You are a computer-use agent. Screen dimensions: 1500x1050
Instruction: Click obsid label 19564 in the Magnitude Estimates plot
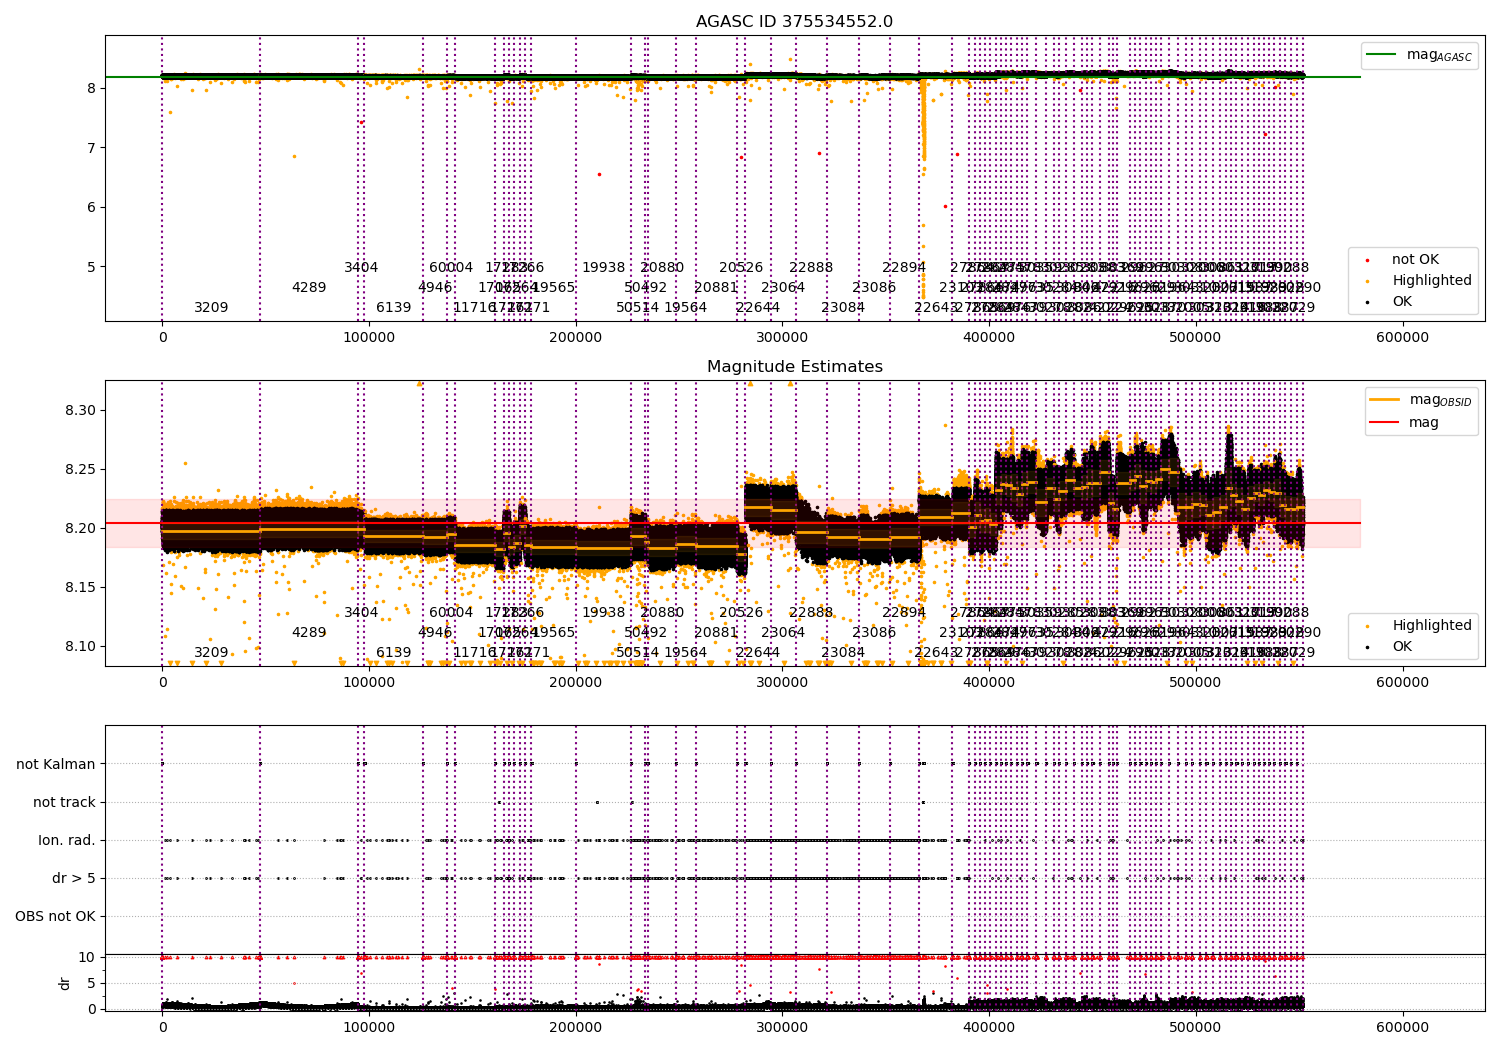(686, 653)
